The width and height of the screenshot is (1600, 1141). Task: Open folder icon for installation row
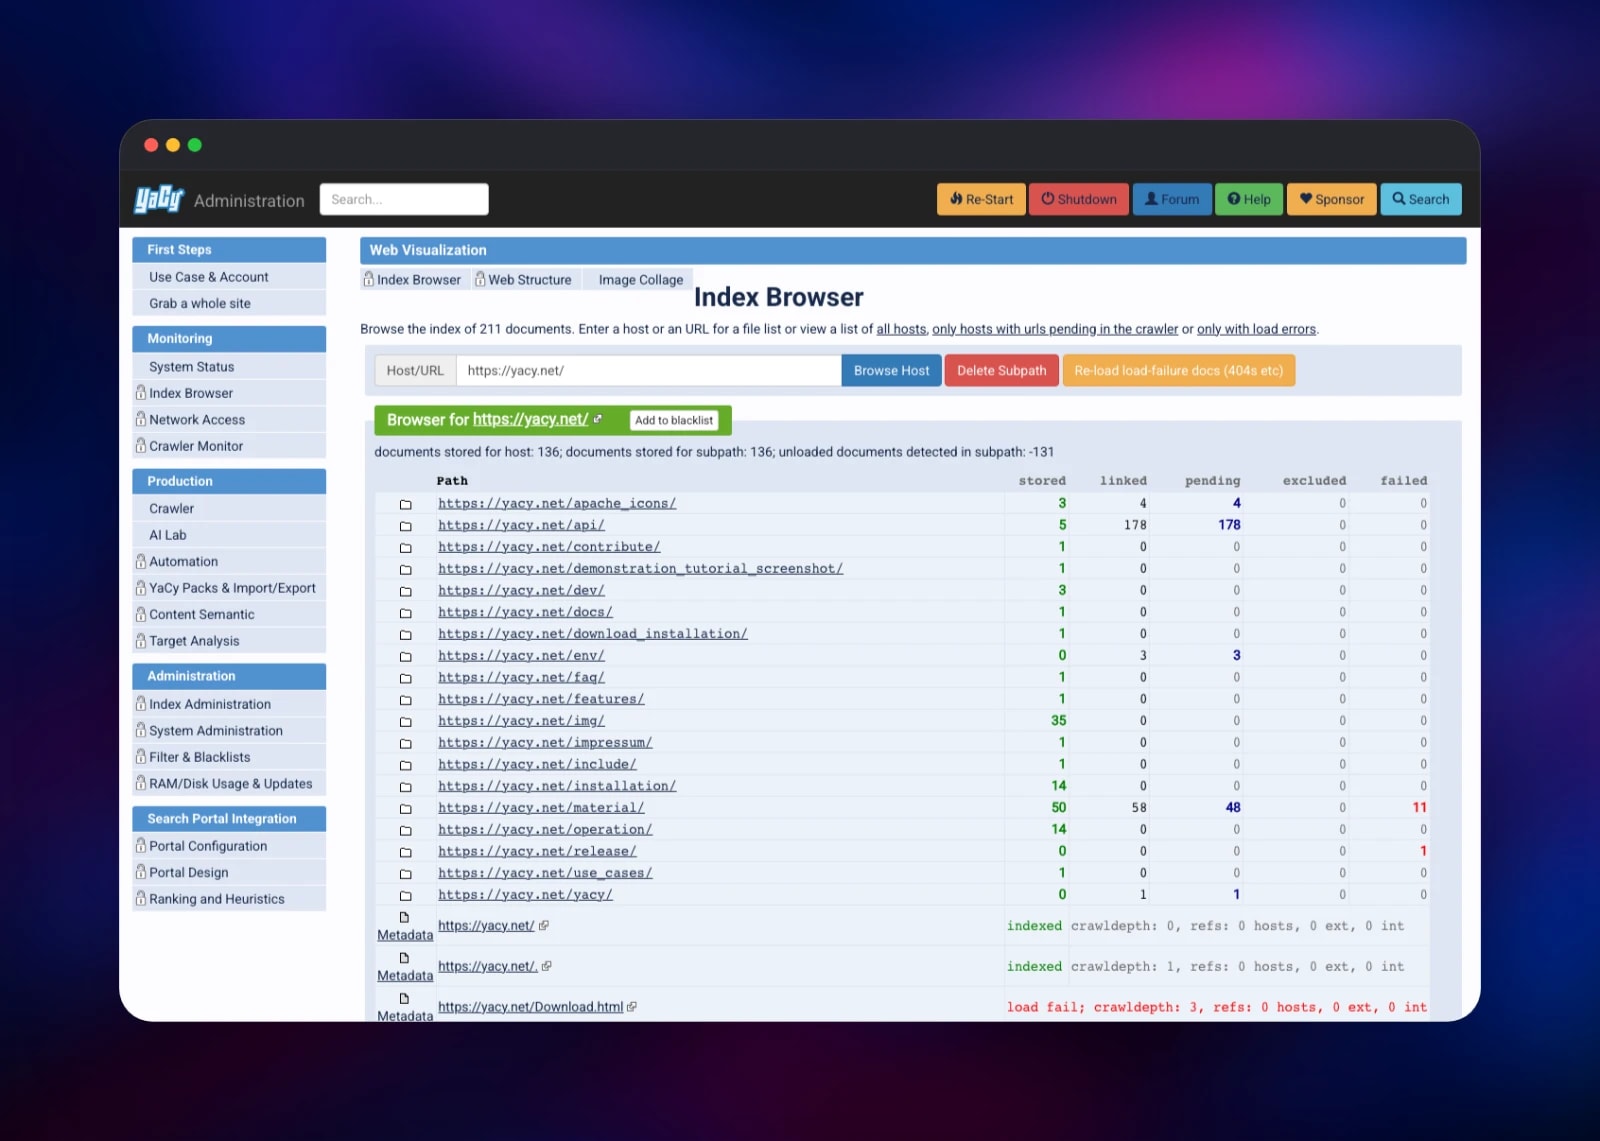pyautogui.click(x=405, y=787)
